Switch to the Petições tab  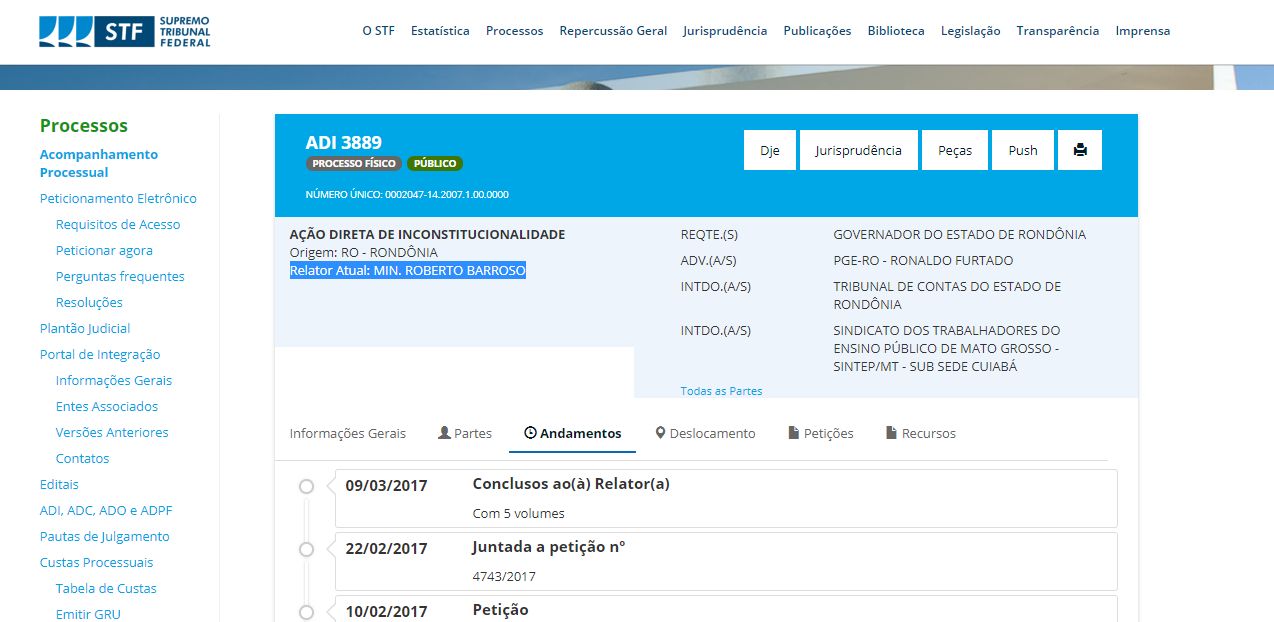[821, 433]
